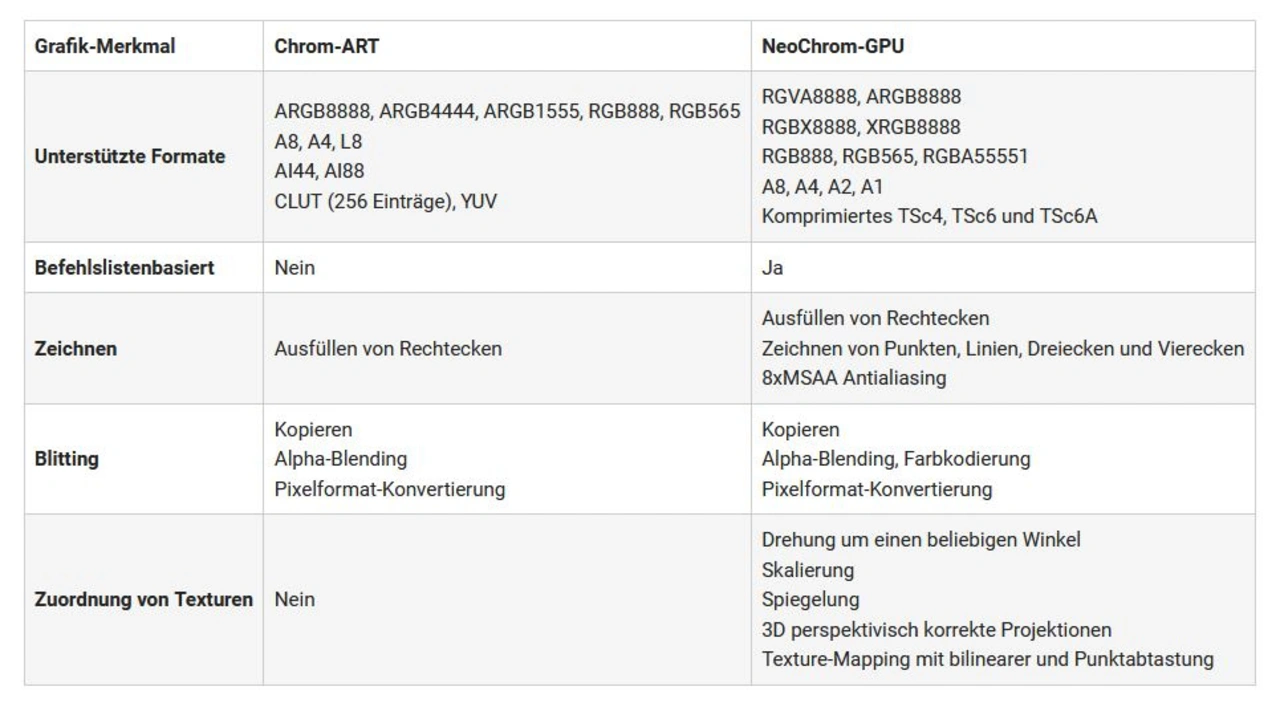Image resolution: width=1280 pixels, height=711 pixels.
Task: Click the Befehlslistenbasiert row label
Action: coord(124,268)
